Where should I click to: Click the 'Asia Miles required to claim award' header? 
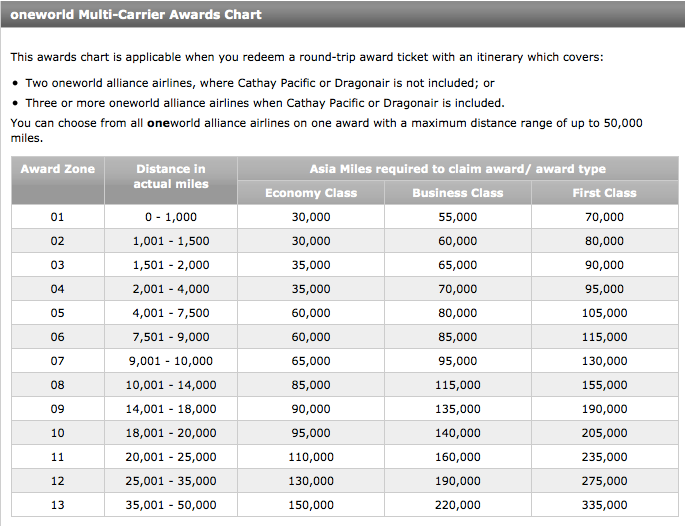(x=458, y=169)
